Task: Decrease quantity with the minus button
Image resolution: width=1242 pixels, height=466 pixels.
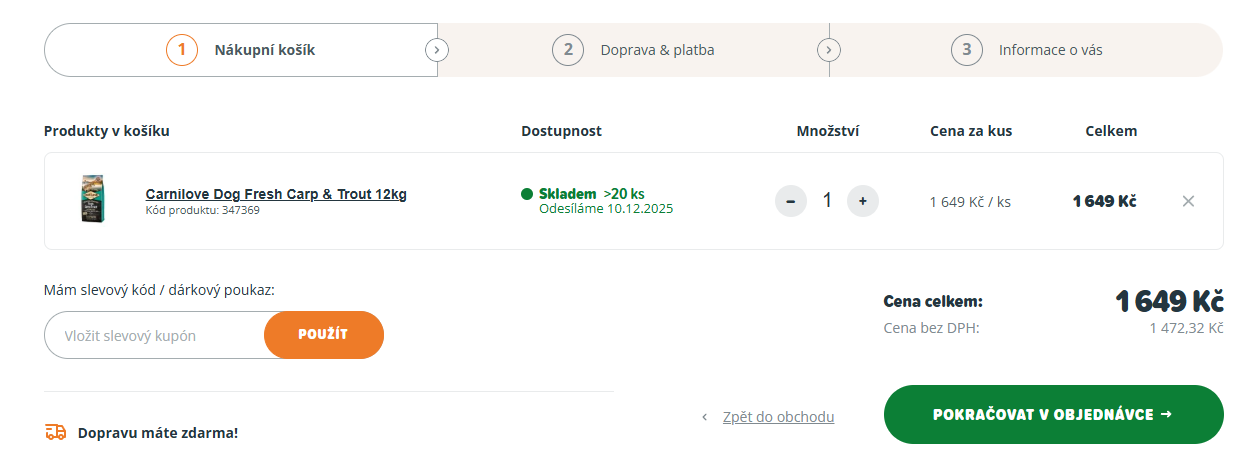Action: pos(790,201)
